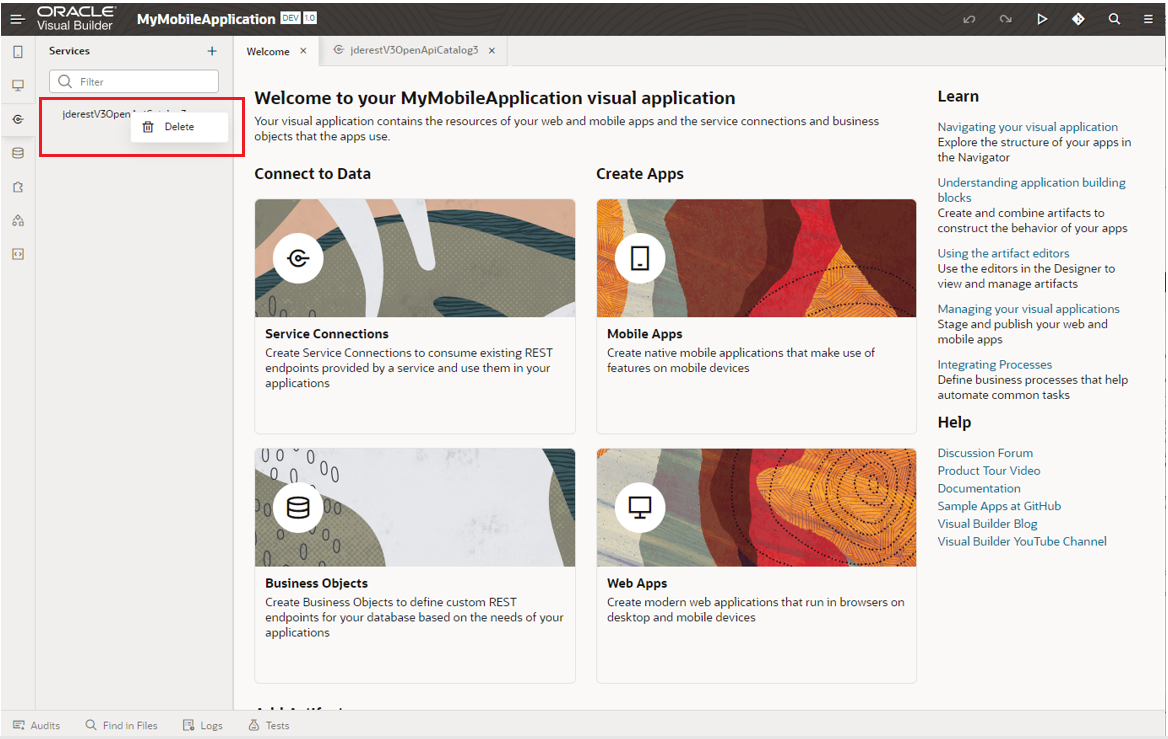Open Components puzzle navigator tab
The width and height of the screenshot is (1168, 739).
[18, 187]
